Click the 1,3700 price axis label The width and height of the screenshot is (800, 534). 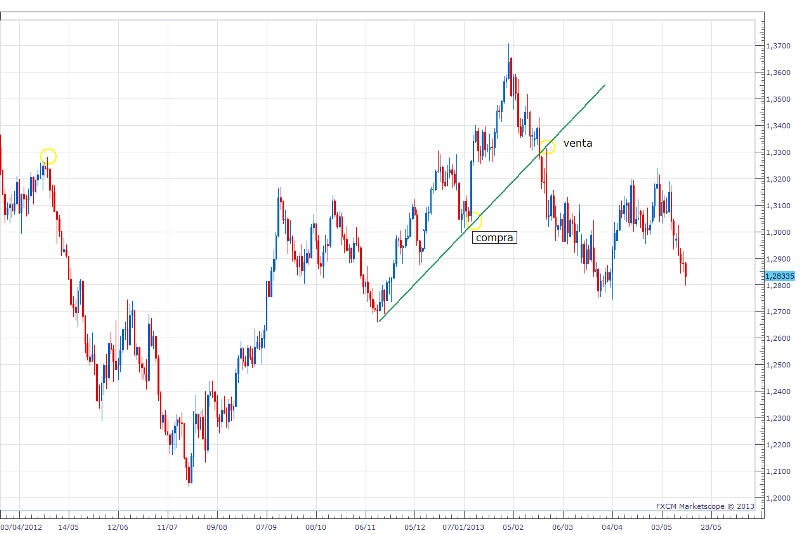[x=779, y=46]
